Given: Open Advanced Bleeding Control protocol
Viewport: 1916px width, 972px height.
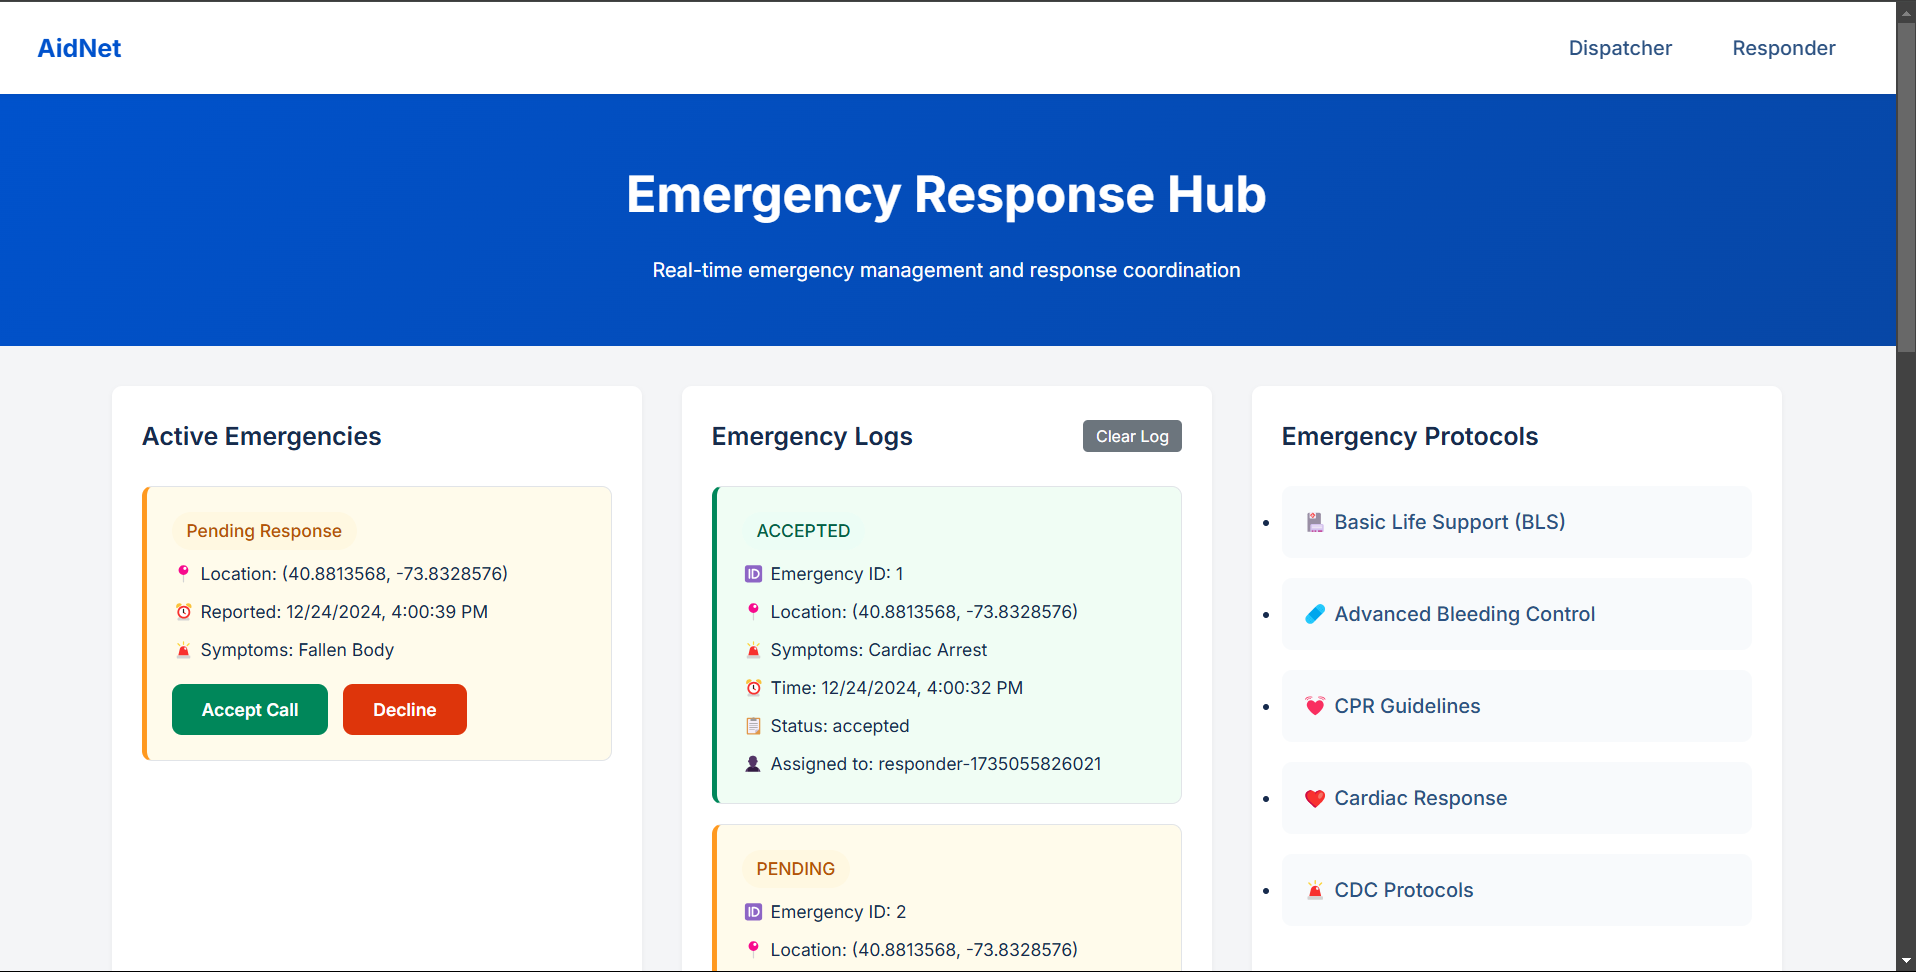Looking at the screenshot, I should click(1516, 614).
